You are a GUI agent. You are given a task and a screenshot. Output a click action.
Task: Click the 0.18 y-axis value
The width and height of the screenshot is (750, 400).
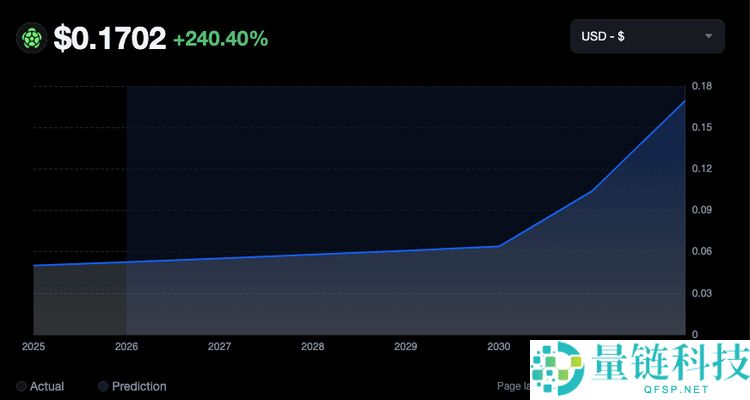[700, 86]
